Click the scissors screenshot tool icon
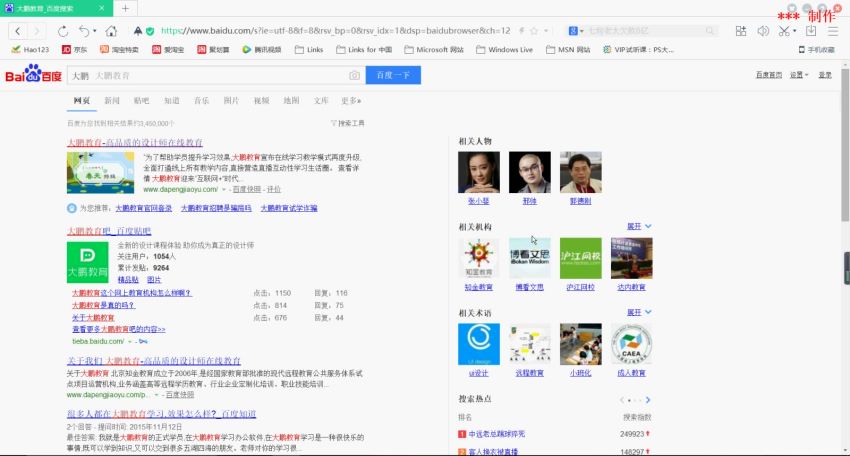850x456 pixels. [x=784, y=31]
